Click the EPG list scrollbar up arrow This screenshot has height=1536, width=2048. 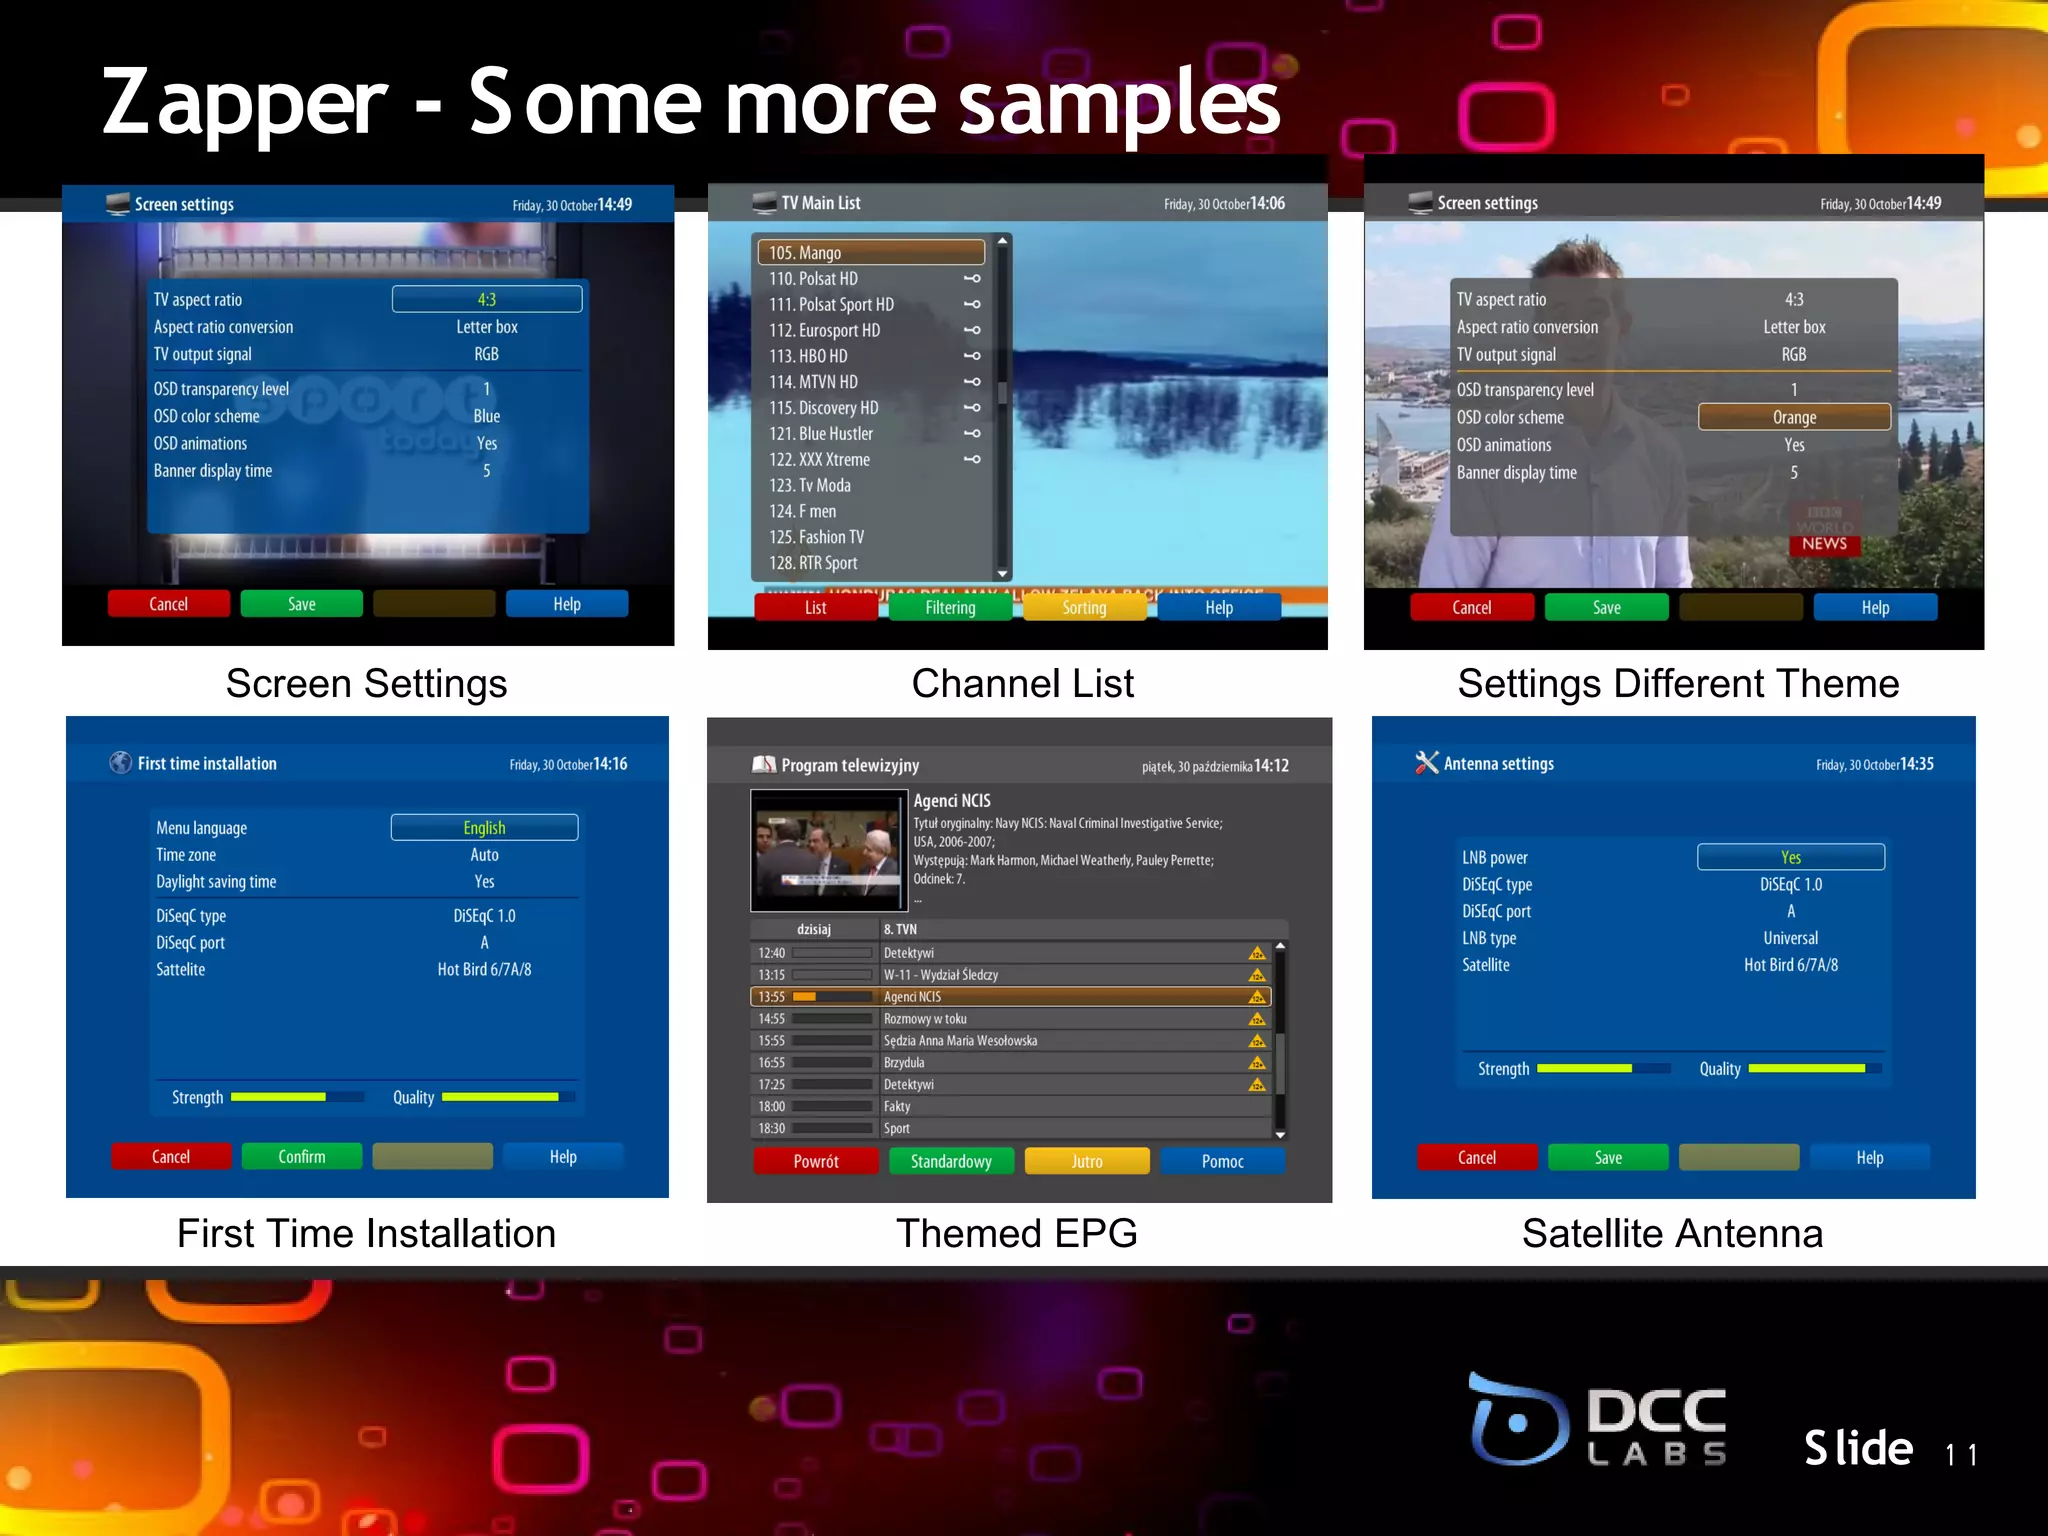[1280, 946]
